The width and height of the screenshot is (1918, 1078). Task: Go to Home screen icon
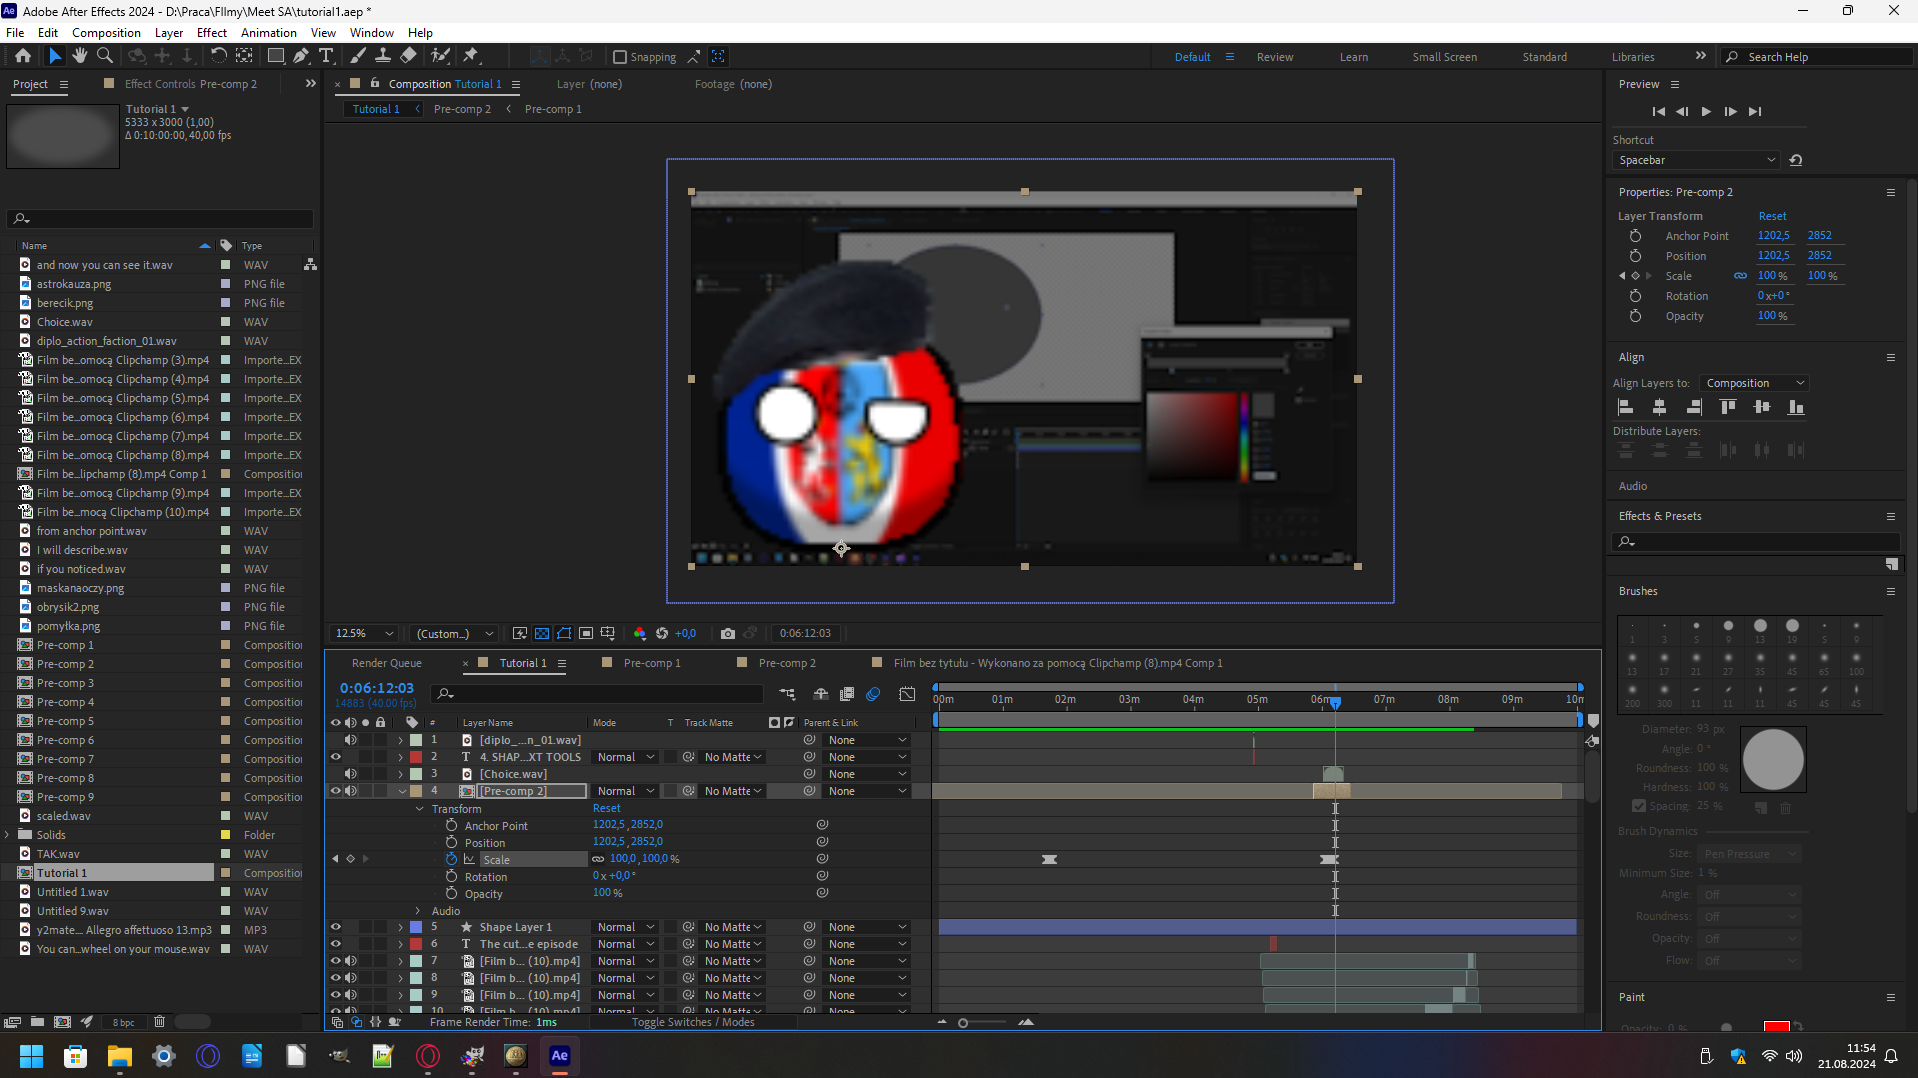coord(23,56)
